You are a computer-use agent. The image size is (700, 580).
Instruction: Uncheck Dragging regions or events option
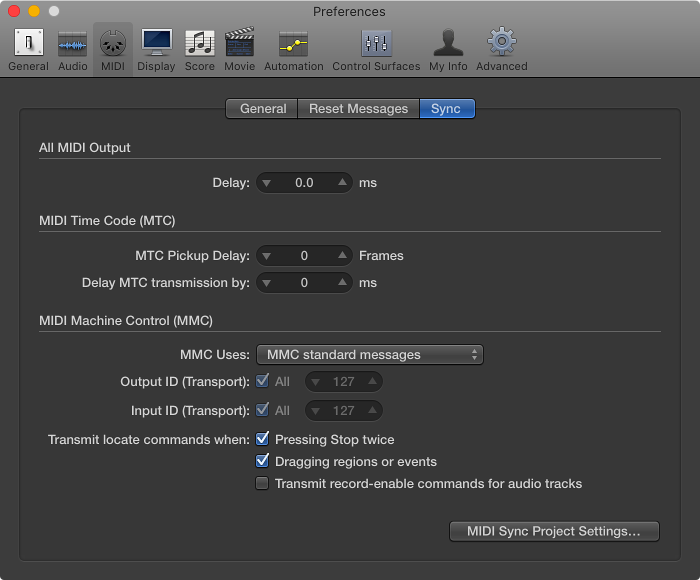[262, 461]
